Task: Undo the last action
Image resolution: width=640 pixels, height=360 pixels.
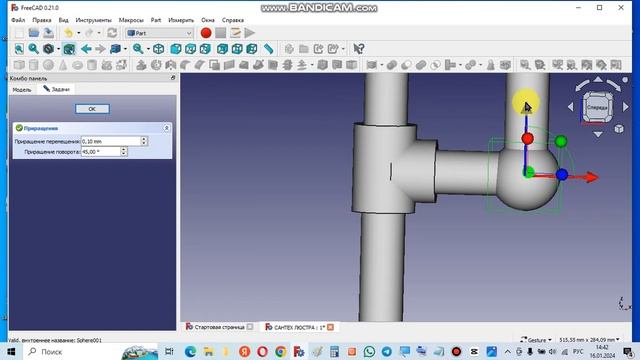Action: coord(69,33)
